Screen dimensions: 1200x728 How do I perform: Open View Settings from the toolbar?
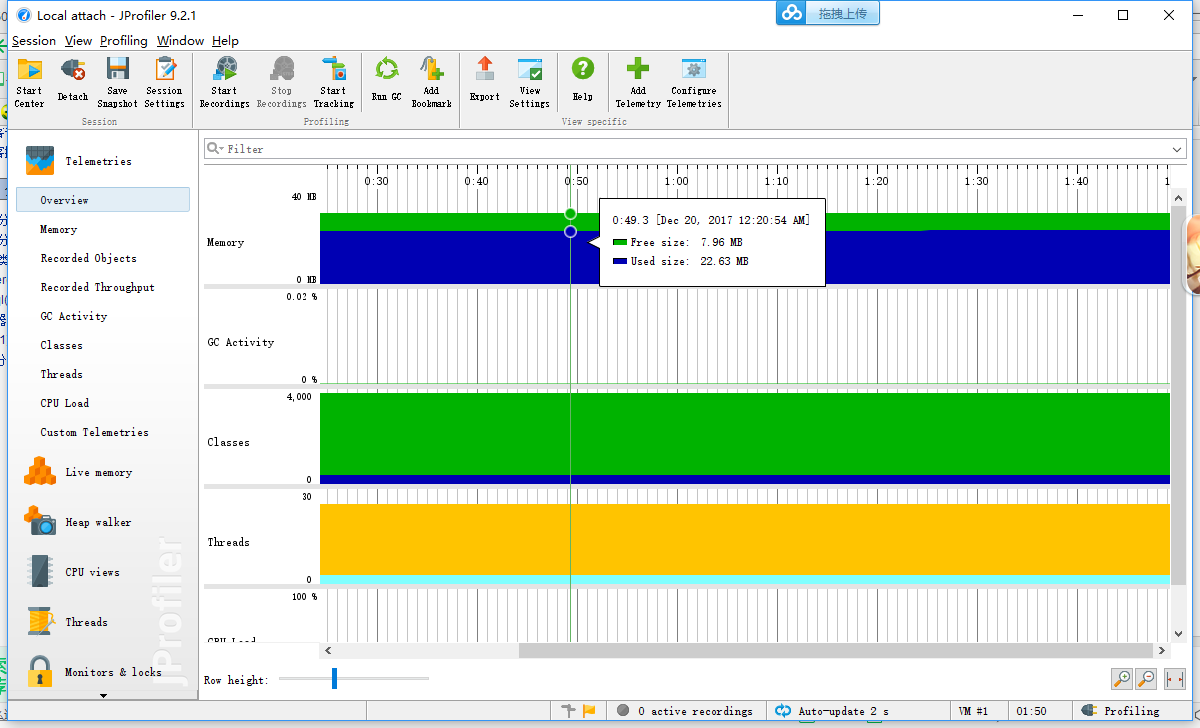point(530,82)
